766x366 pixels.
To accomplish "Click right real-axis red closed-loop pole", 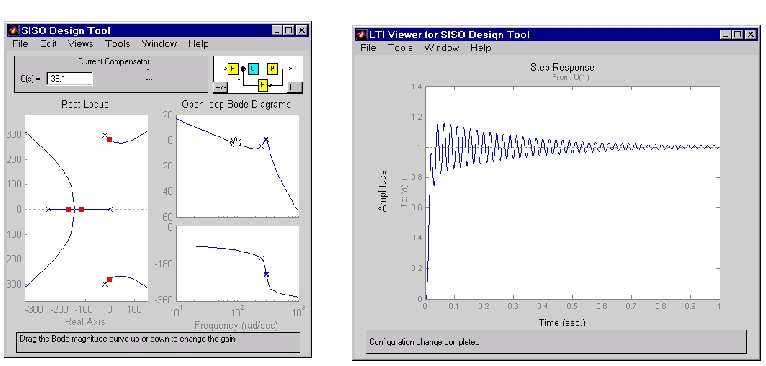I will point(82,210).
